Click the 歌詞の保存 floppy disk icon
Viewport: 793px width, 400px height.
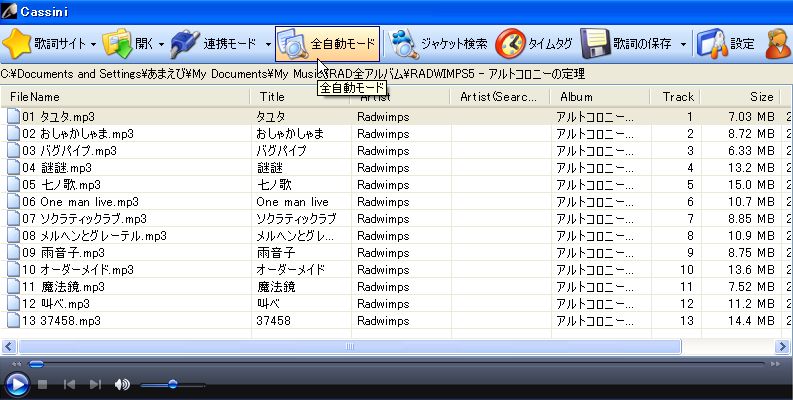[596, 44]
